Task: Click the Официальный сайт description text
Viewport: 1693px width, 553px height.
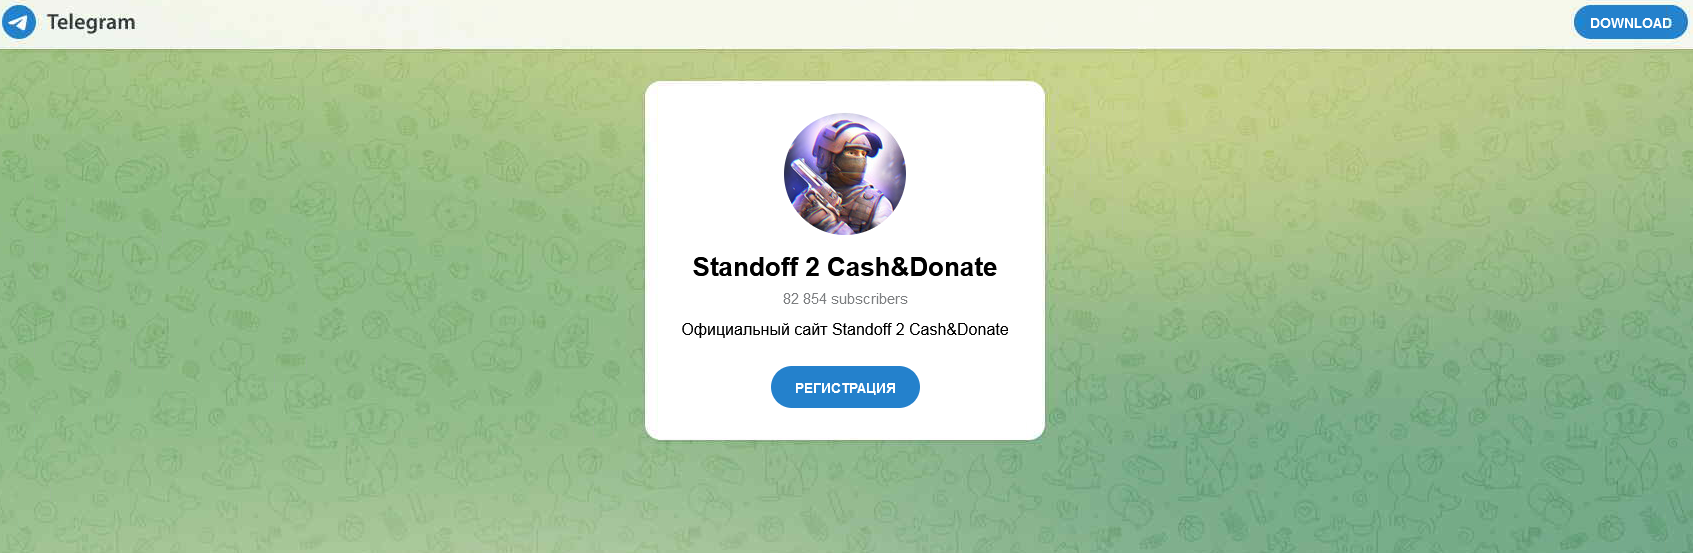Action: 845,329
